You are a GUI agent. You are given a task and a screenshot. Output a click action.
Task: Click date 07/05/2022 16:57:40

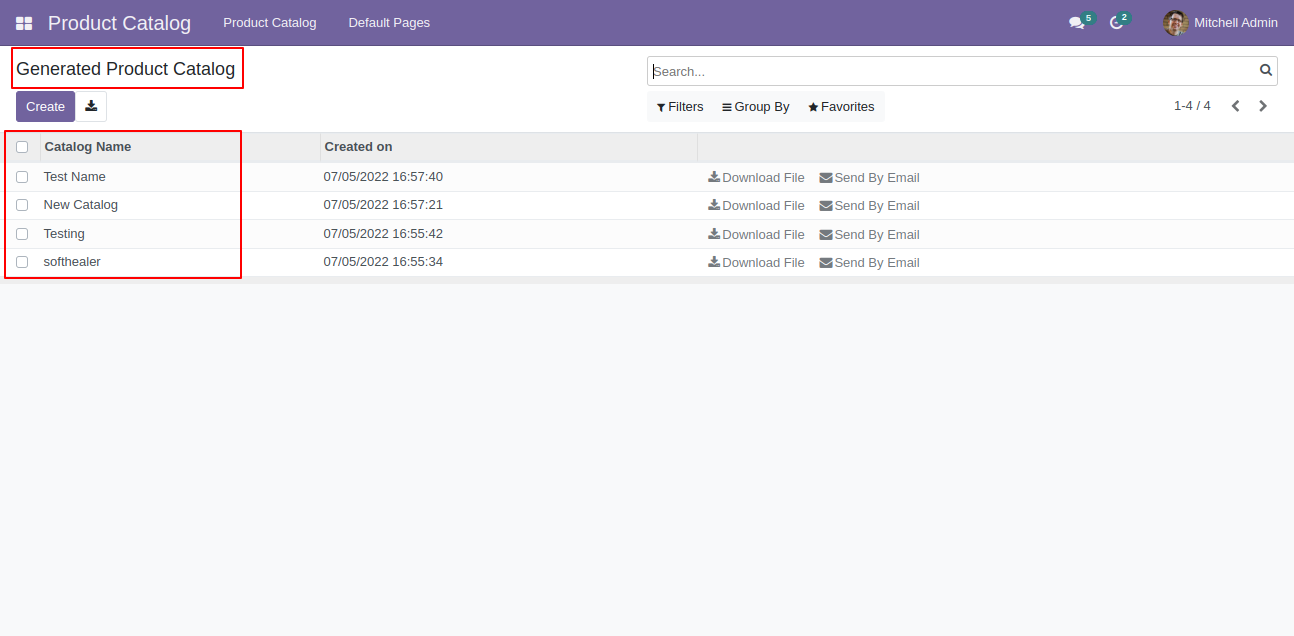tap(383, 177)
